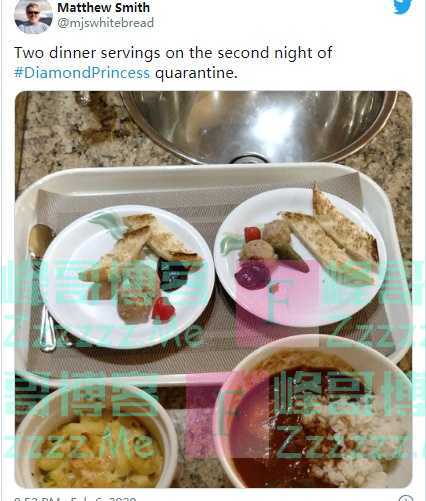The height and width of the screenshot is (501, 426).
Task: Click the spoon on the tray
Action: (42, 287)
